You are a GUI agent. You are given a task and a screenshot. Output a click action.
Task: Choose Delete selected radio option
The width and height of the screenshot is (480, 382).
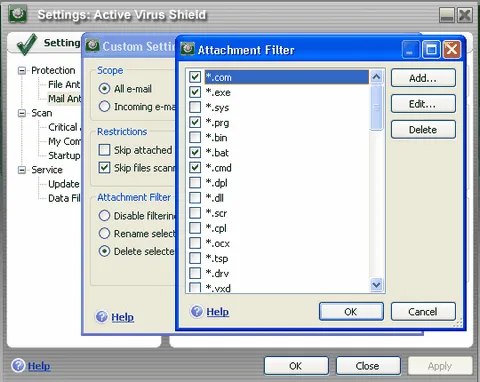pyautogui.click(x=104, y=251)
